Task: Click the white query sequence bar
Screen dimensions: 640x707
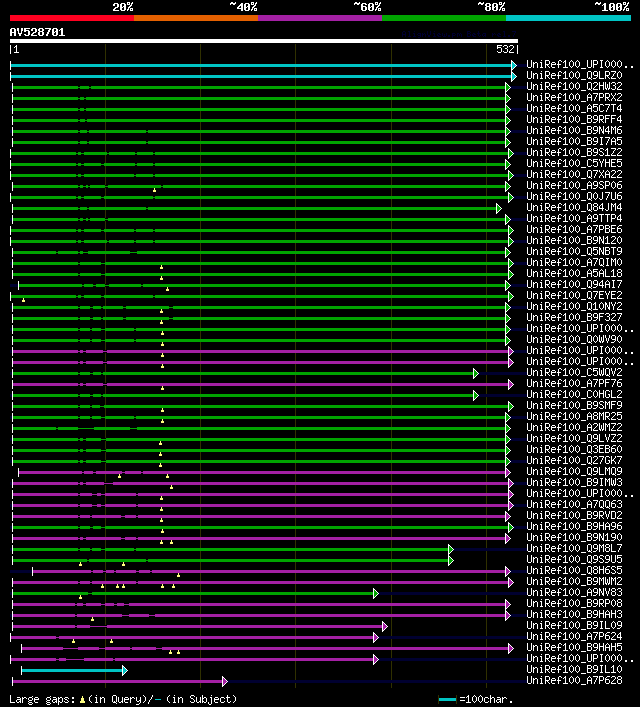Action: [264, 41]
